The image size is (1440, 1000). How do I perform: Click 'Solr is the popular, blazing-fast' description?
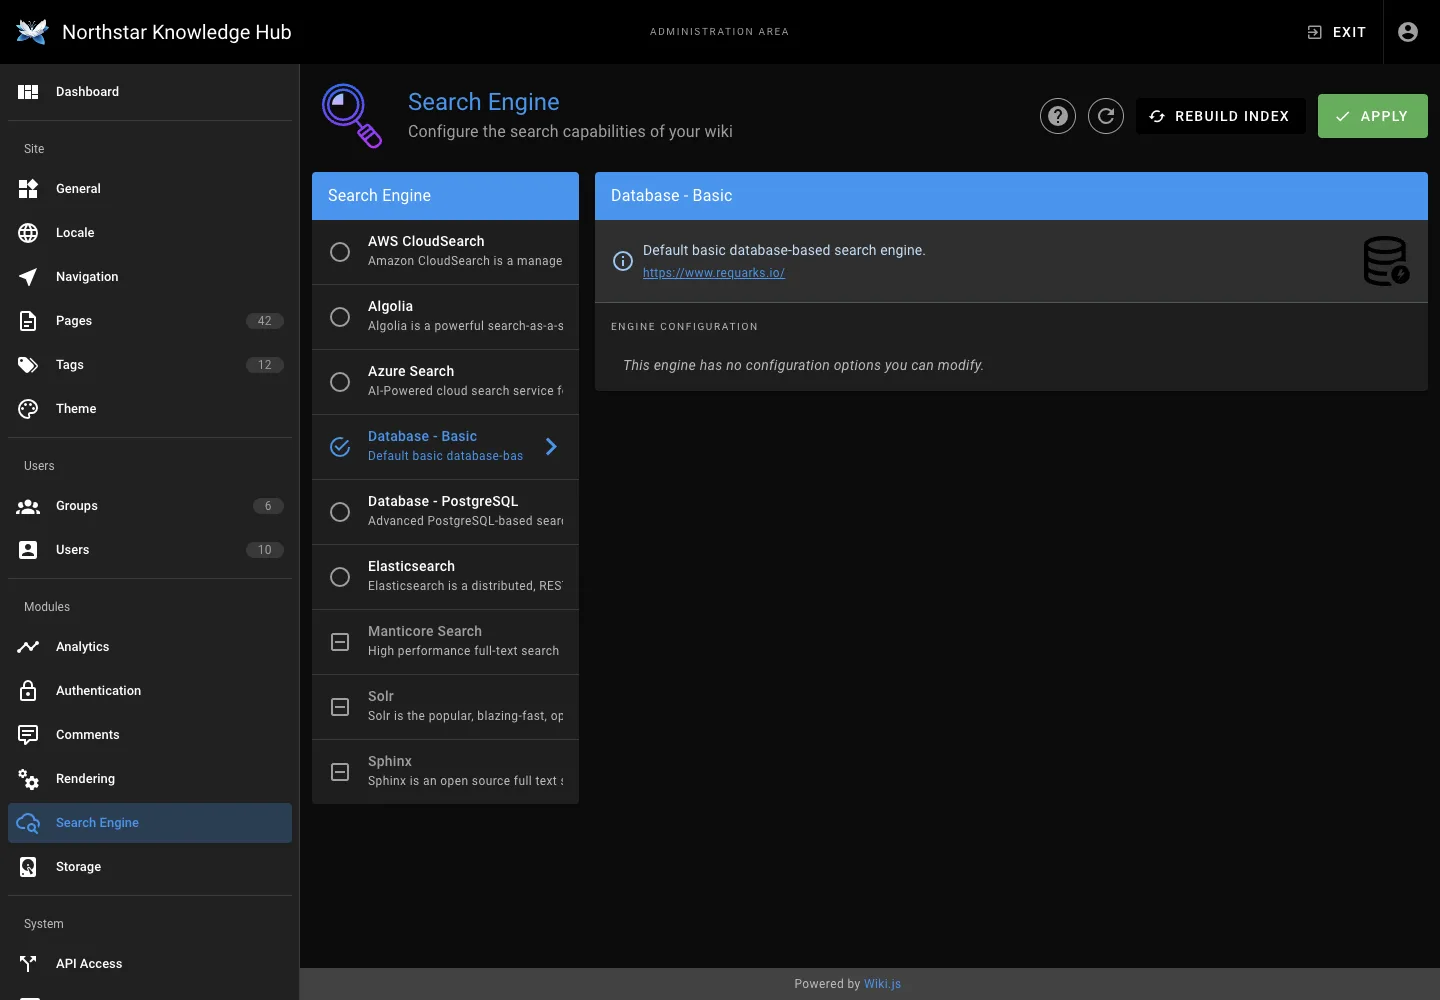(x=466, y=716)
